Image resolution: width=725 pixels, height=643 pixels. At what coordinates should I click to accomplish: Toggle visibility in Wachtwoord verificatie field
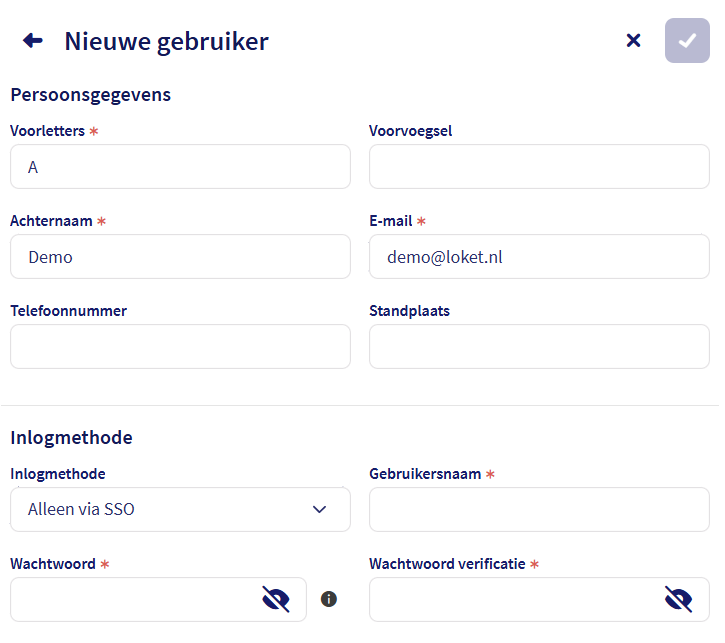point(679,599)
